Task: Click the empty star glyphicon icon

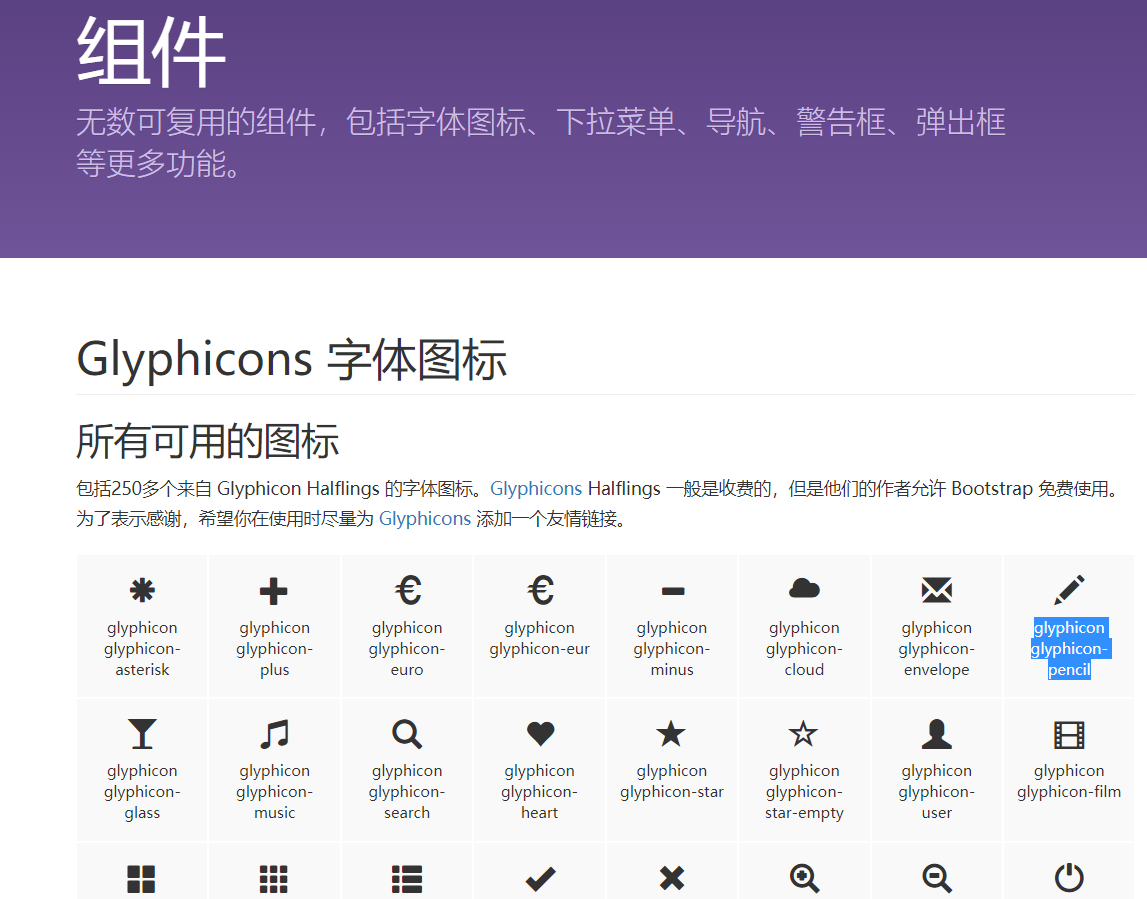Action: point(803,733)
